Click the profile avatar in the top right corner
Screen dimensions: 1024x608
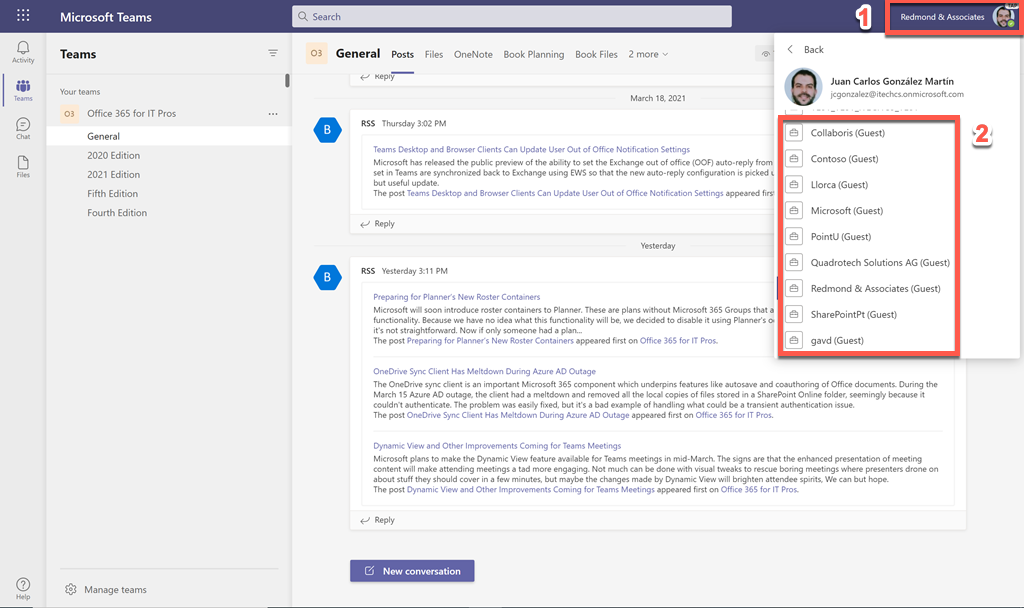pos(1004,16)
